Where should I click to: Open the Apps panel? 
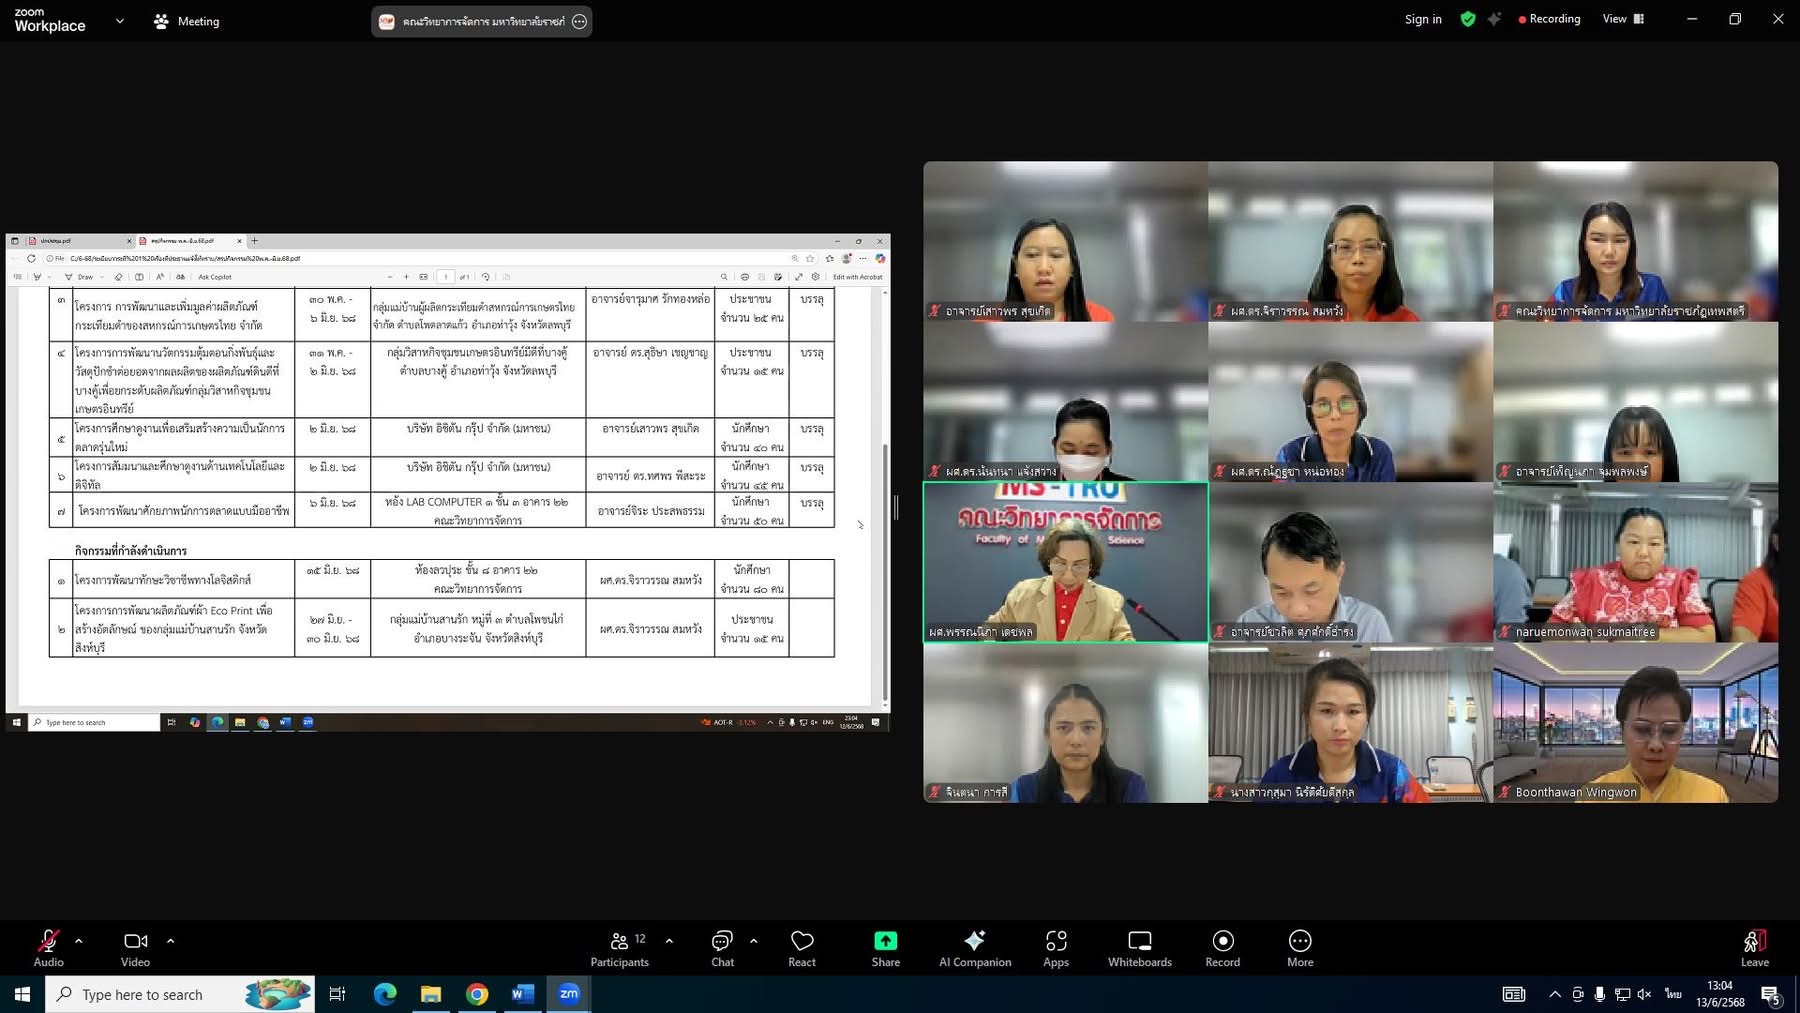[x=1056, y=948]
